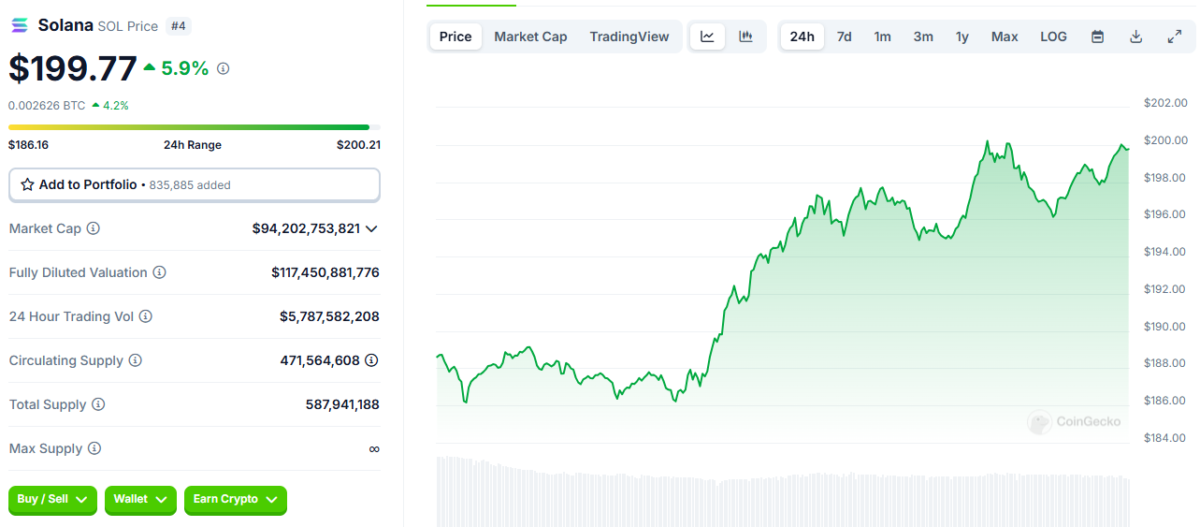The width and height of the screenshot is (1200, 527).
Task: Open the Buy / Sell dropdown
Action: (52, 499)
